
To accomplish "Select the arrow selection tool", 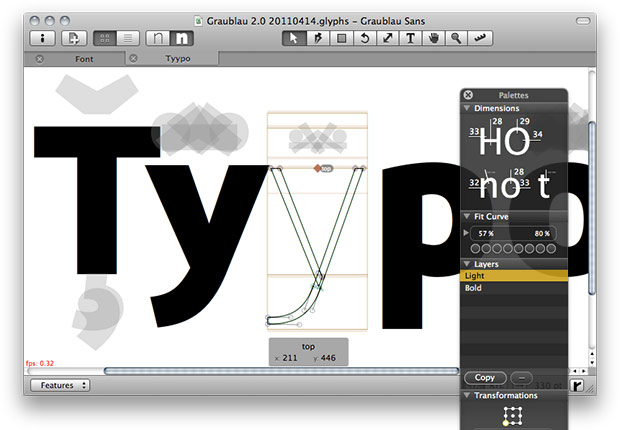I will click(x=294, y=38).
